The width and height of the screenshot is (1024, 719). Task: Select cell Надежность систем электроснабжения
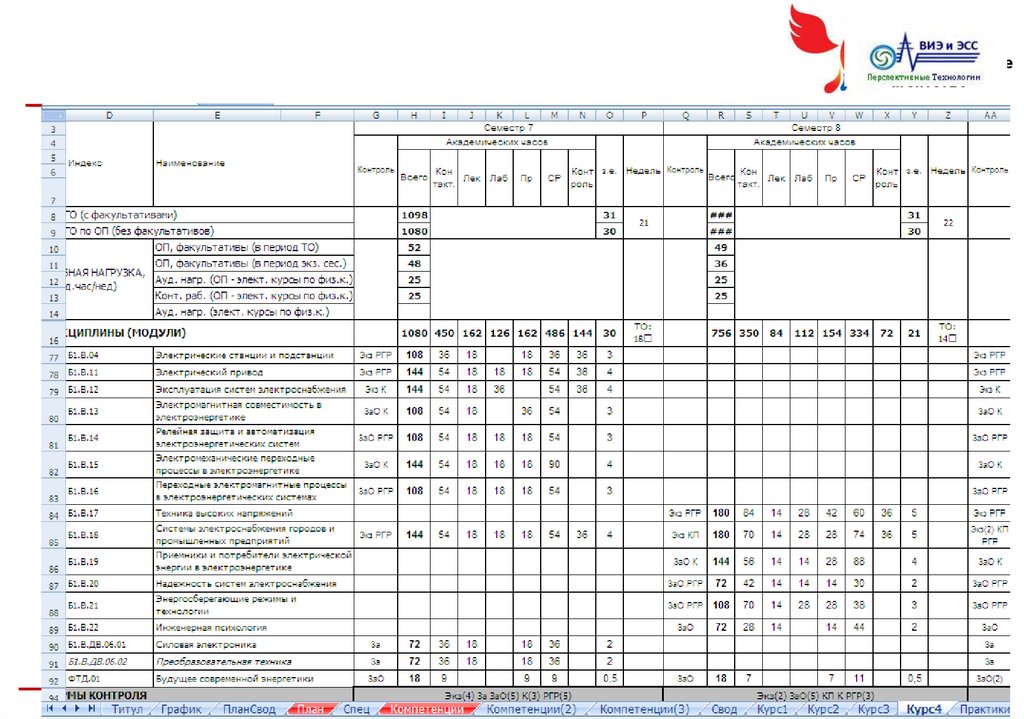253,584
